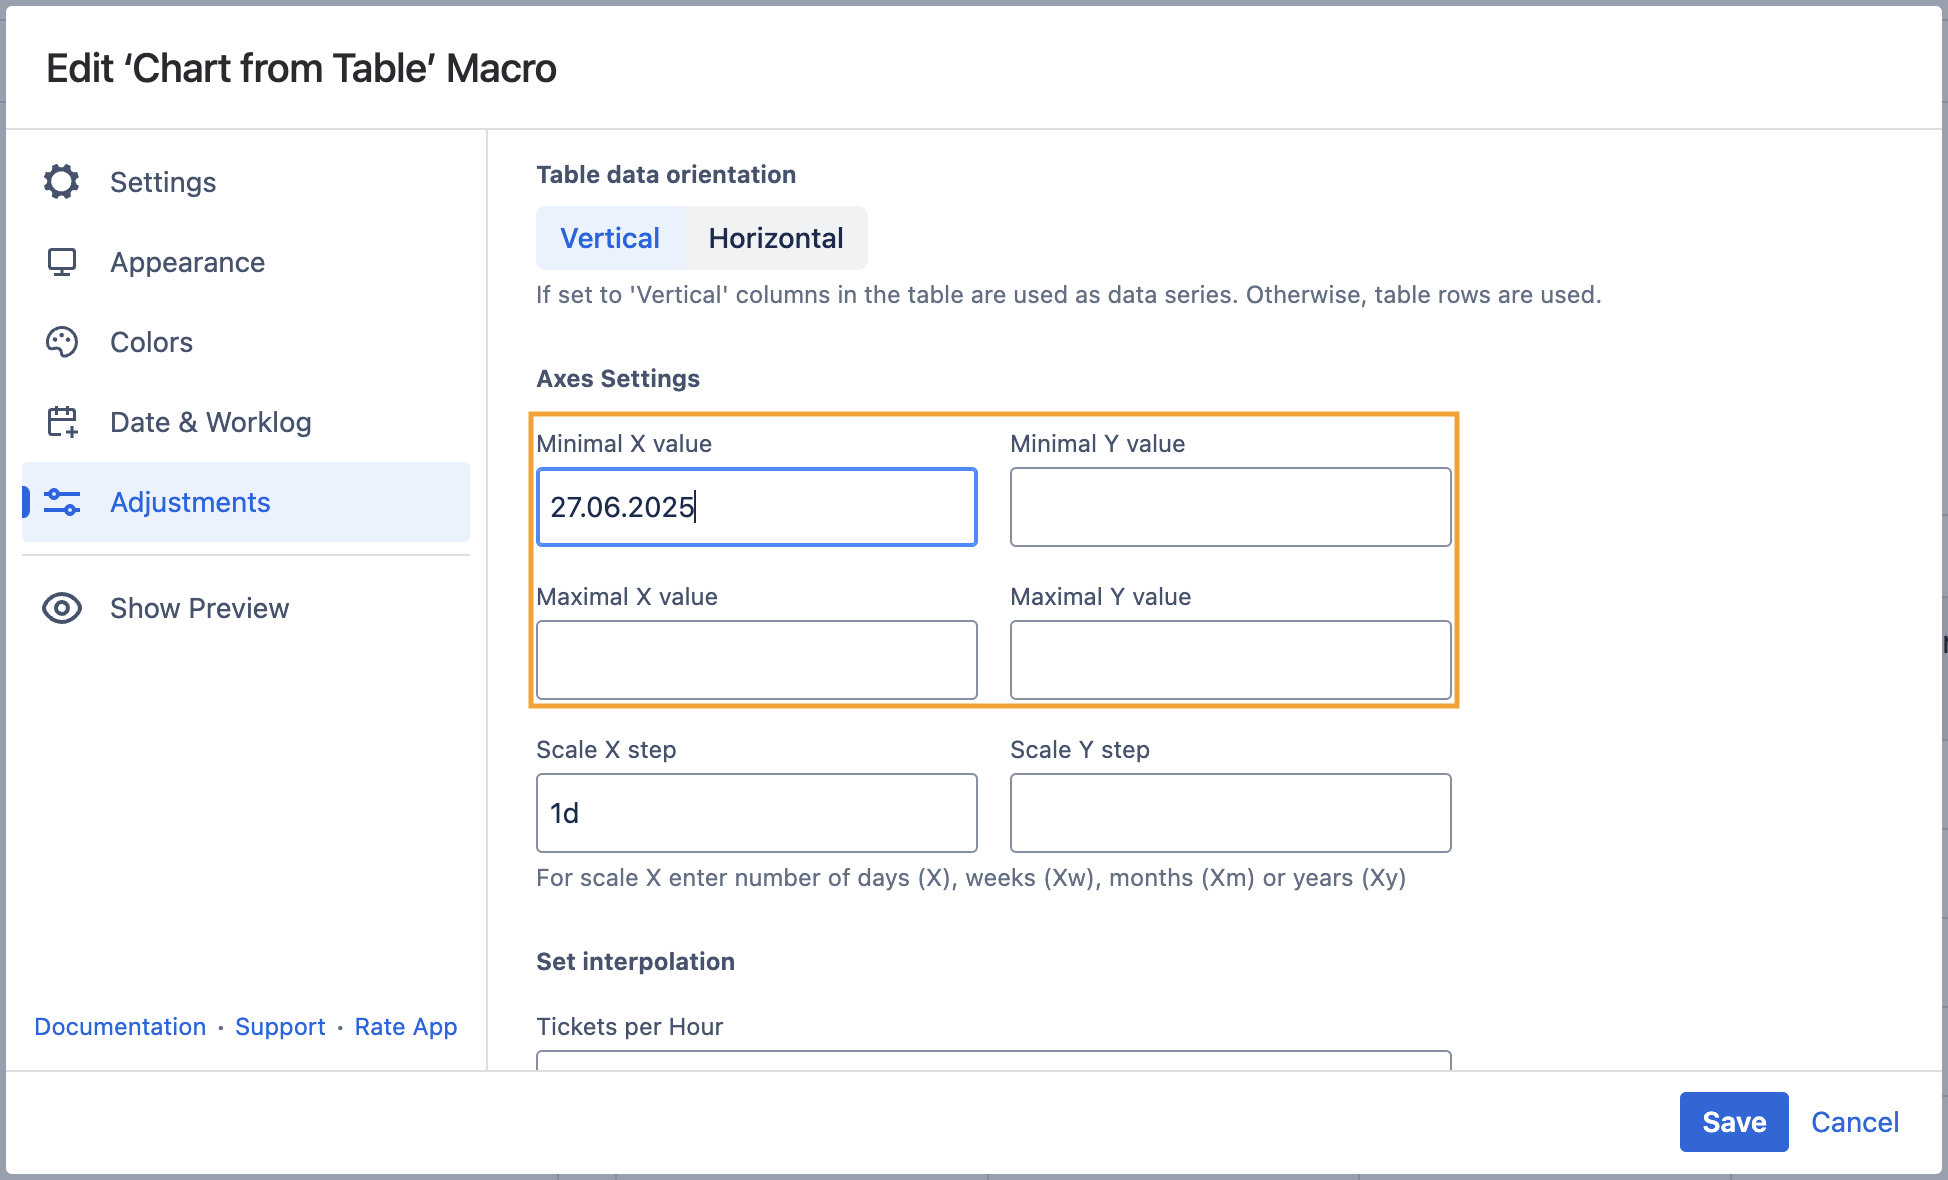Select Vertical table data orientation
The height and width of the screenshot is (1180, 1948).
point(610,238)
